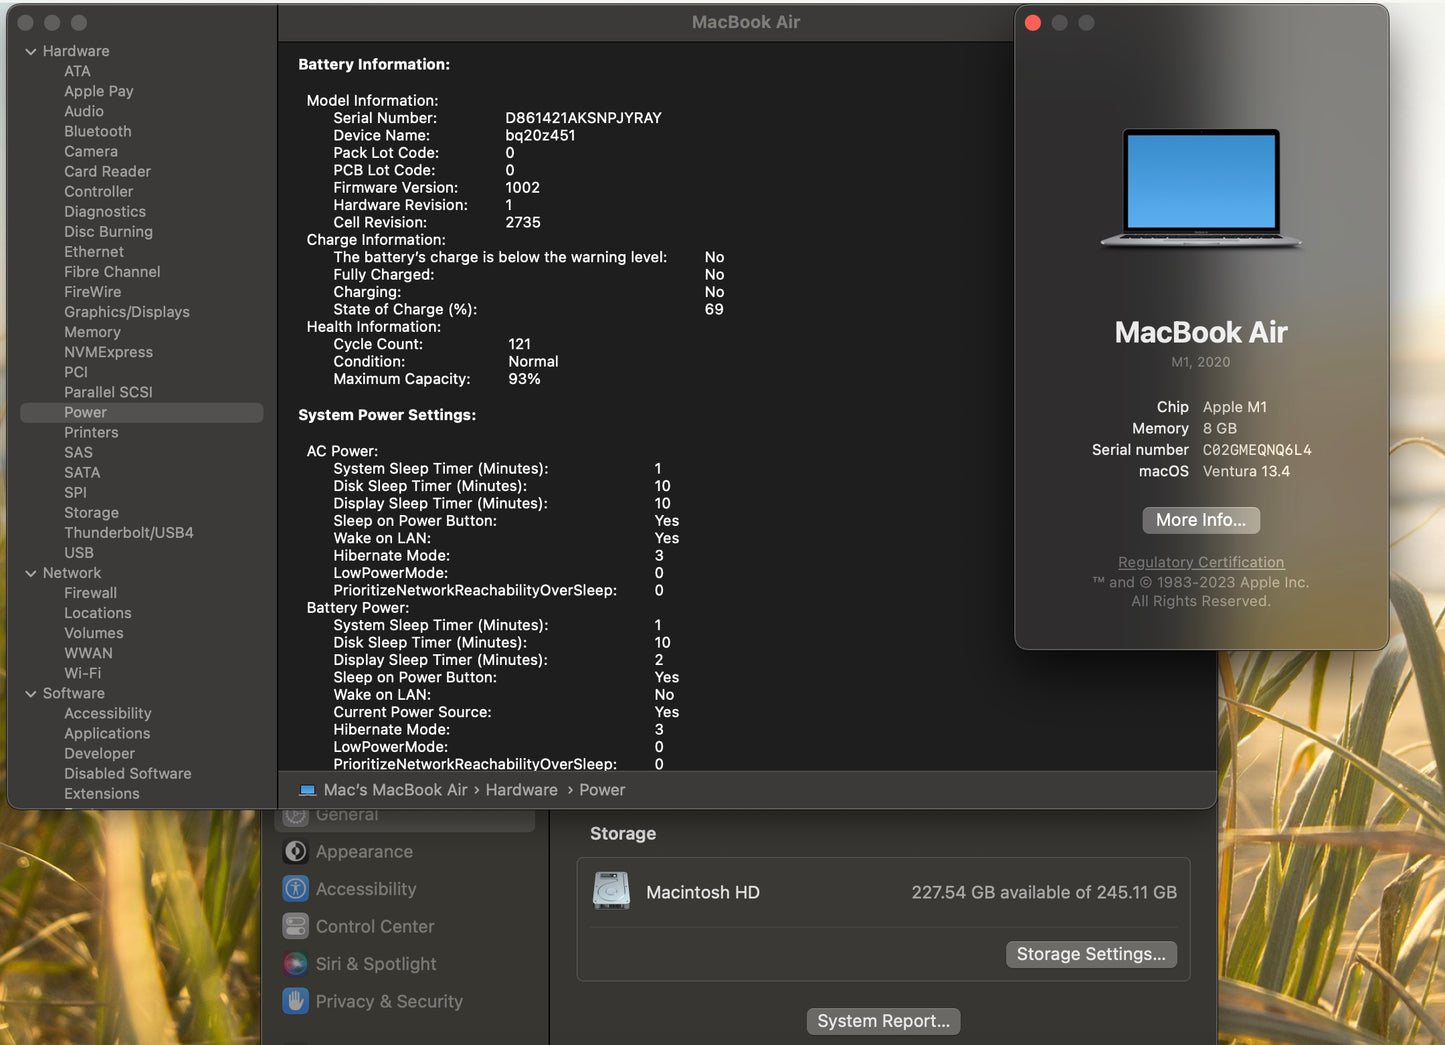1445x1045 pixels.
Task: Open Privacy & Security hand icon
Action: click(295, 1001)
